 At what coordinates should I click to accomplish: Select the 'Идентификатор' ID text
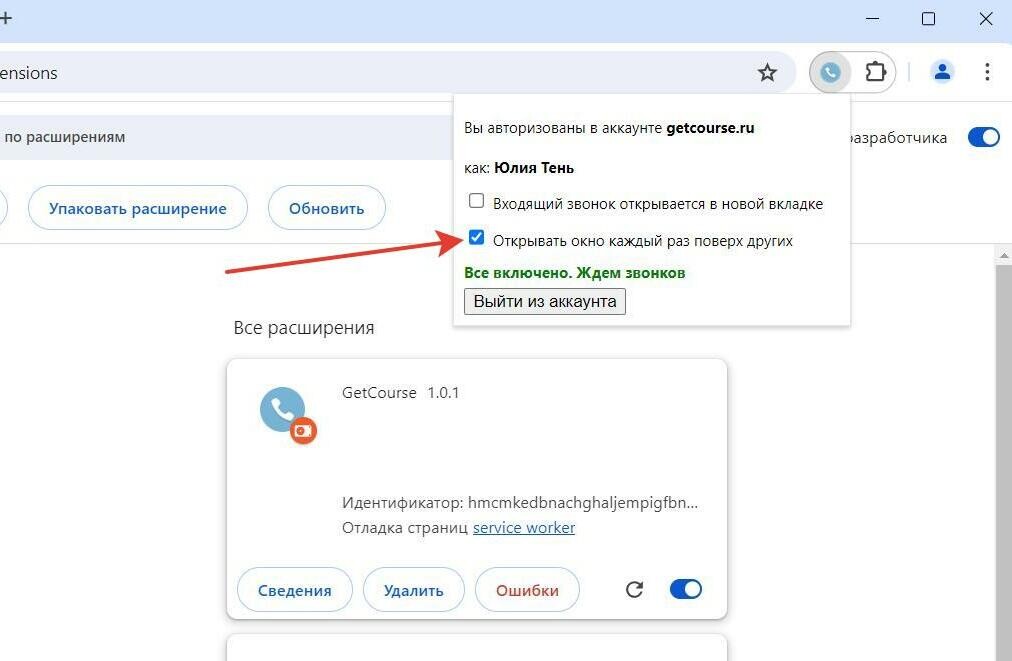pyautogui.click(x=520, y=503)
